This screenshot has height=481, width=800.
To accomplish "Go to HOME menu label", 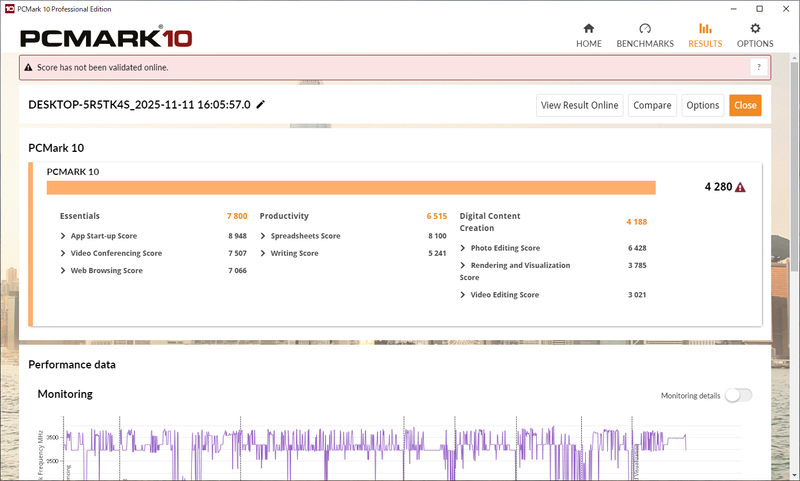I will (589, 44).
